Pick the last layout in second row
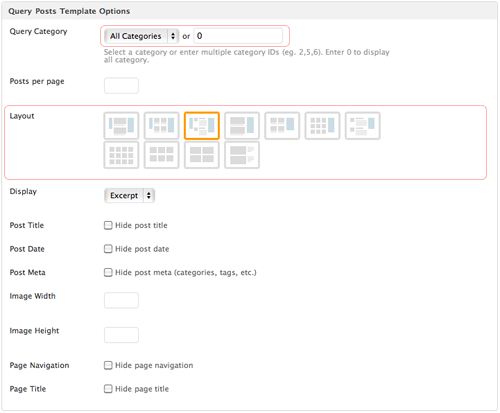The image size is (500, 413). [242, 155]
